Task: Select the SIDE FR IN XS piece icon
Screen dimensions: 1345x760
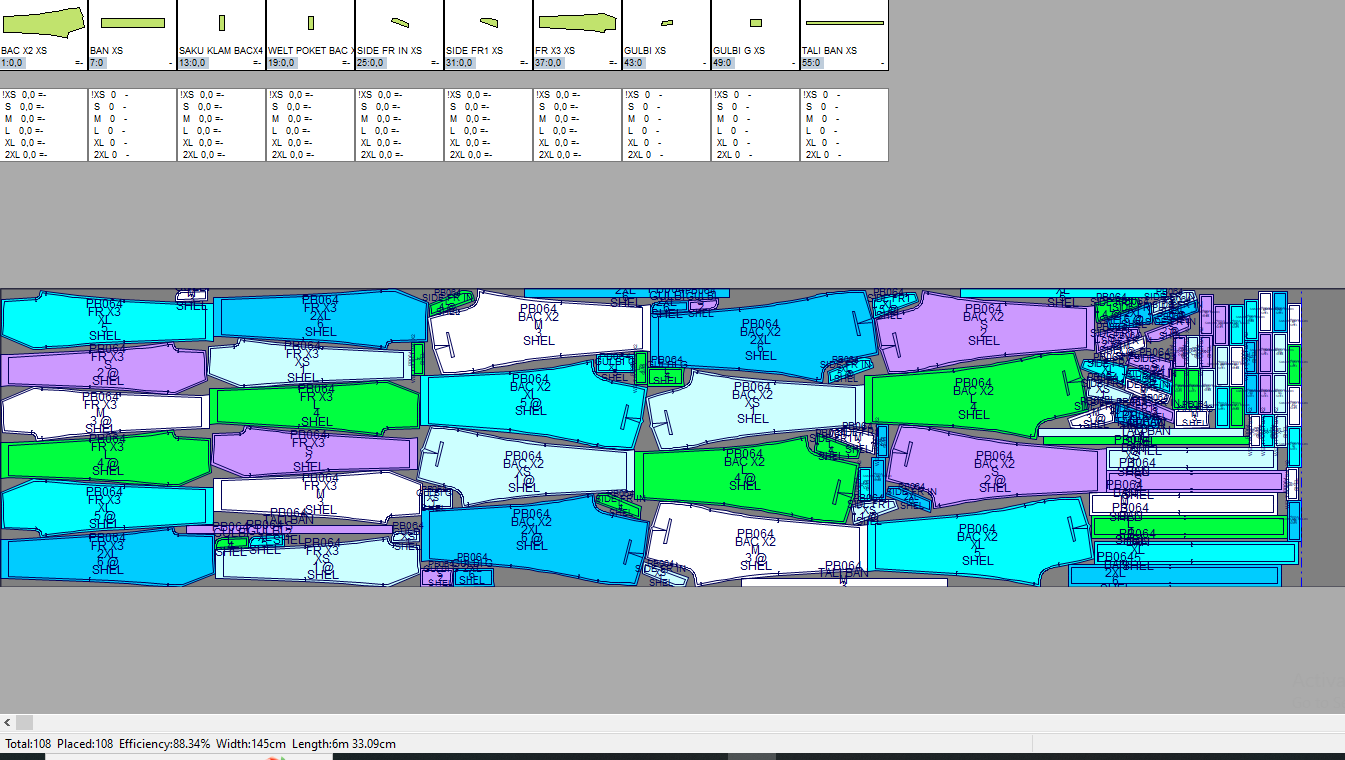Action: point(399,22)
